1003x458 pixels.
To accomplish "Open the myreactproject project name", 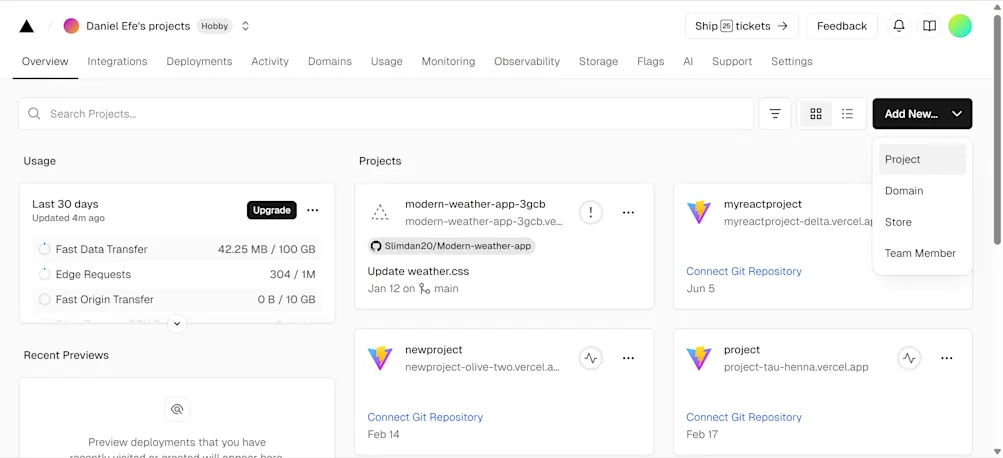I will point(762,204).
